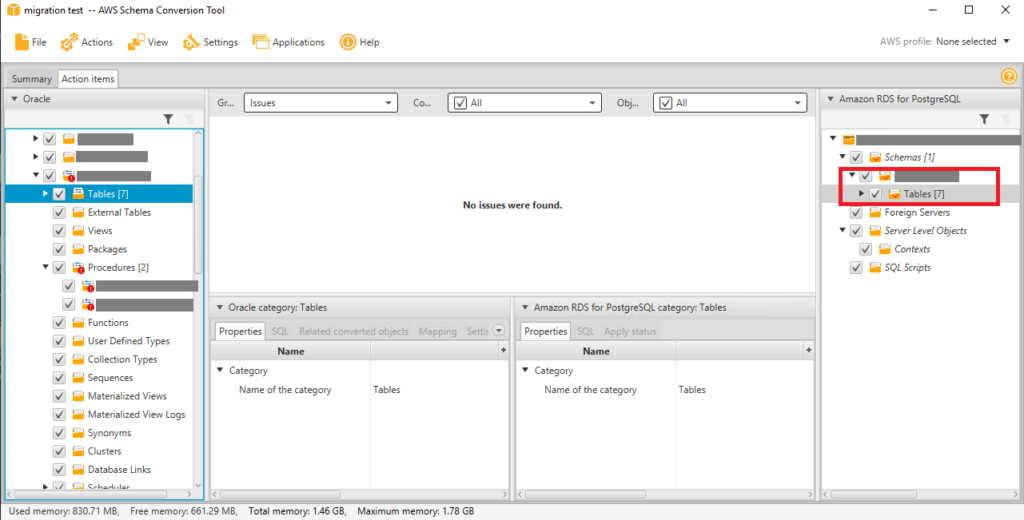This screenshot has width=1024, height=520.
Task: Click the Synonyms folder icon
Action: [x=78, y=432]
